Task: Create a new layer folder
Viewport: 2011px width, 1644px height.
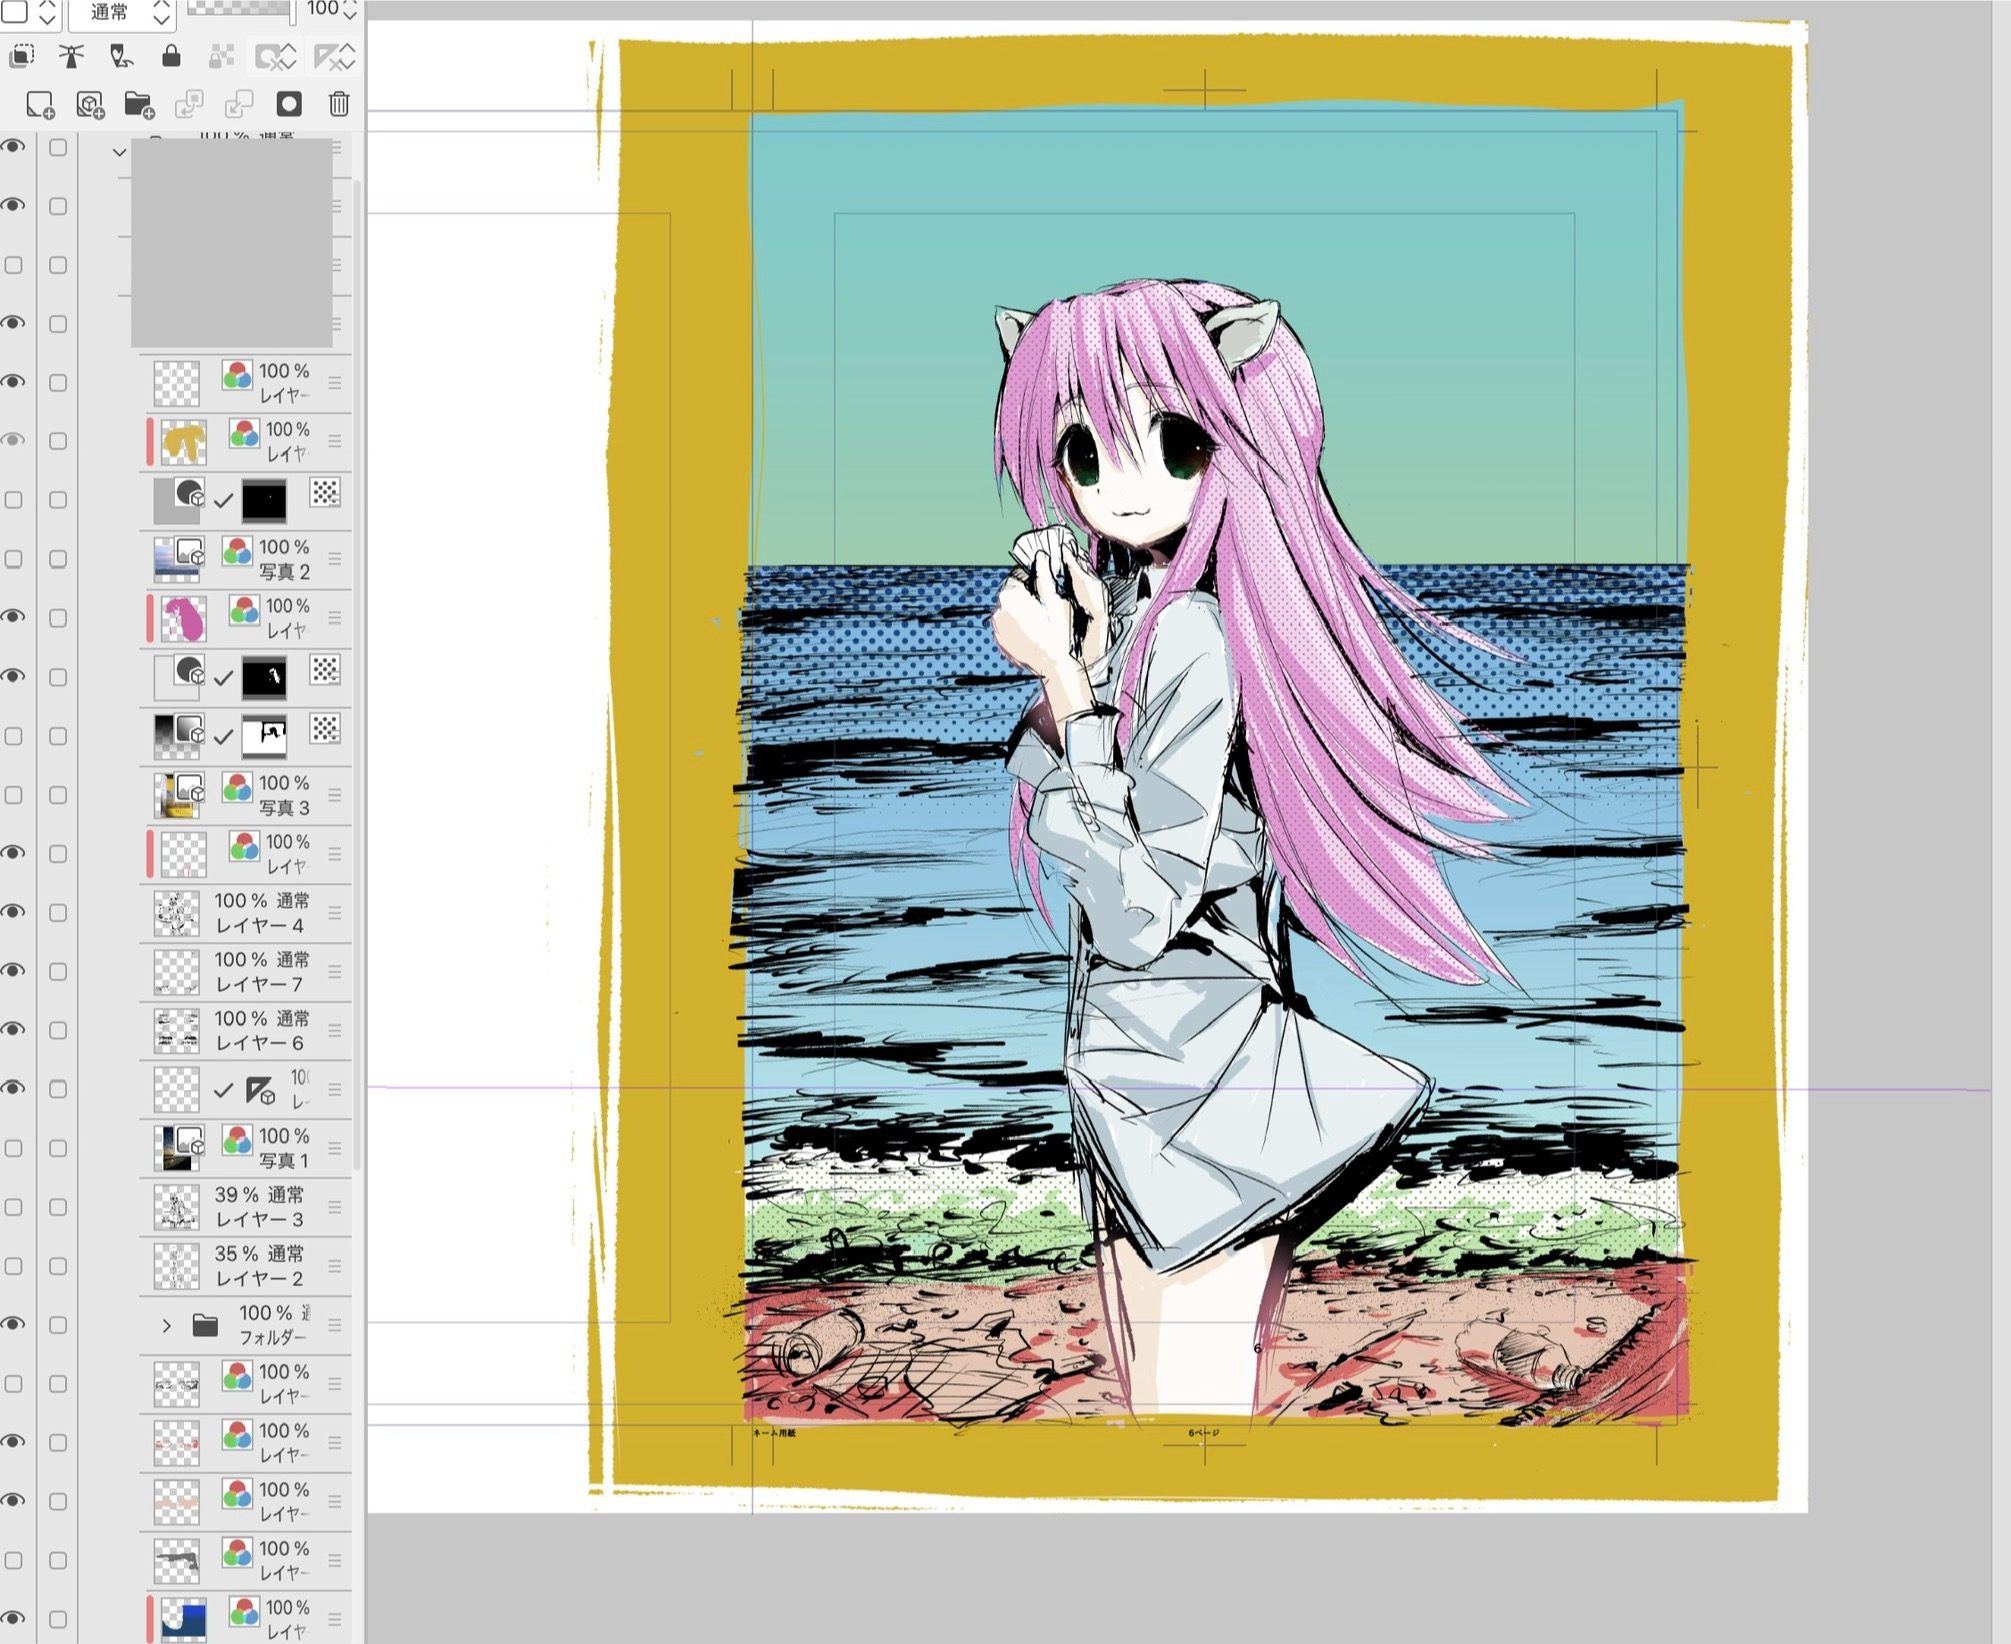Action: (139, 104)
